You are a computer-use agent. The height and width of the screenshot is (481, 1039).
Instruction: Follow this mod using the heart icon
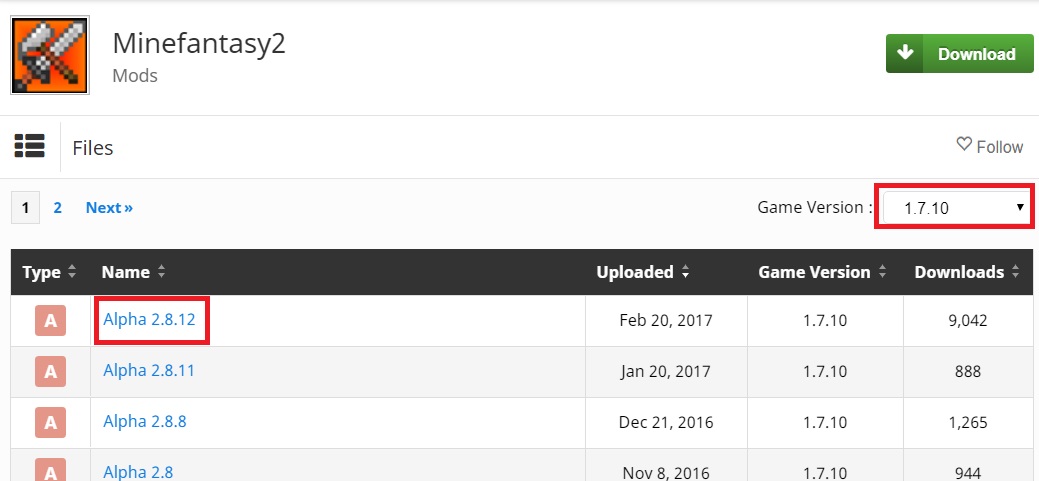pyautogui.click(x=989, y=147)
